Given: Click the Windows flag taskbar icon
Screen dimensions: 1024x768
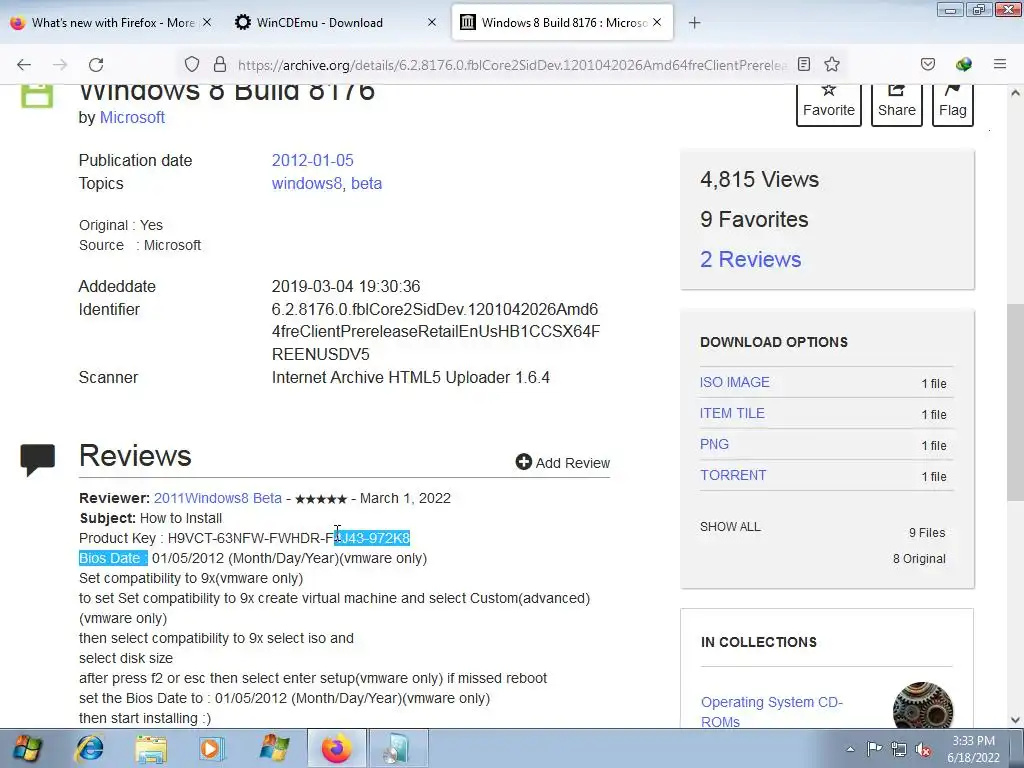Looking at the screenshot, I should tap(274, 748).
